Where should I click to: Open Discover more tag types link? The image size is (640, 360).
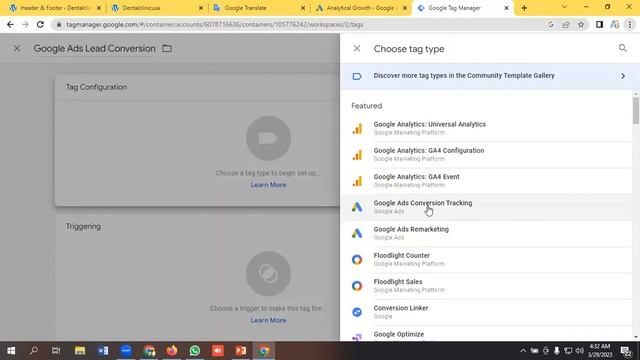(x=464, y=76)
